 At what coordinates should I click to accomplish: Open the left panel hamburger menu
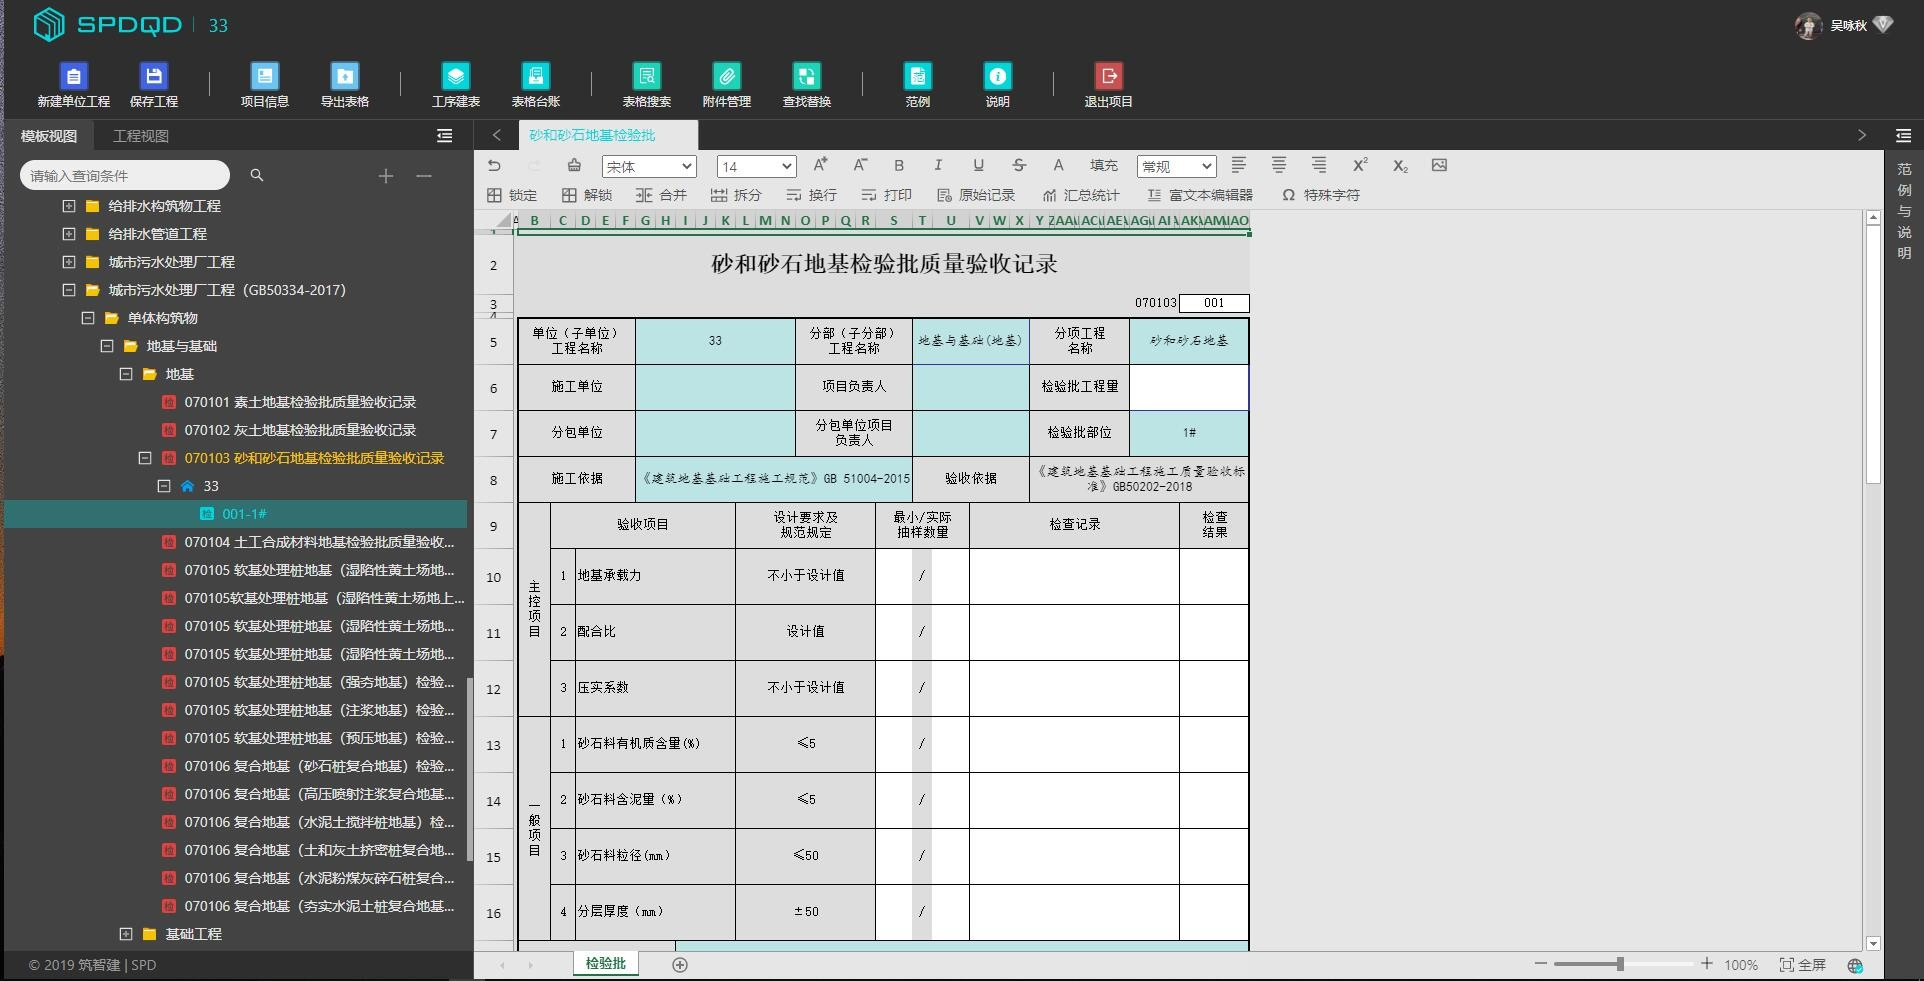[445, 136]
